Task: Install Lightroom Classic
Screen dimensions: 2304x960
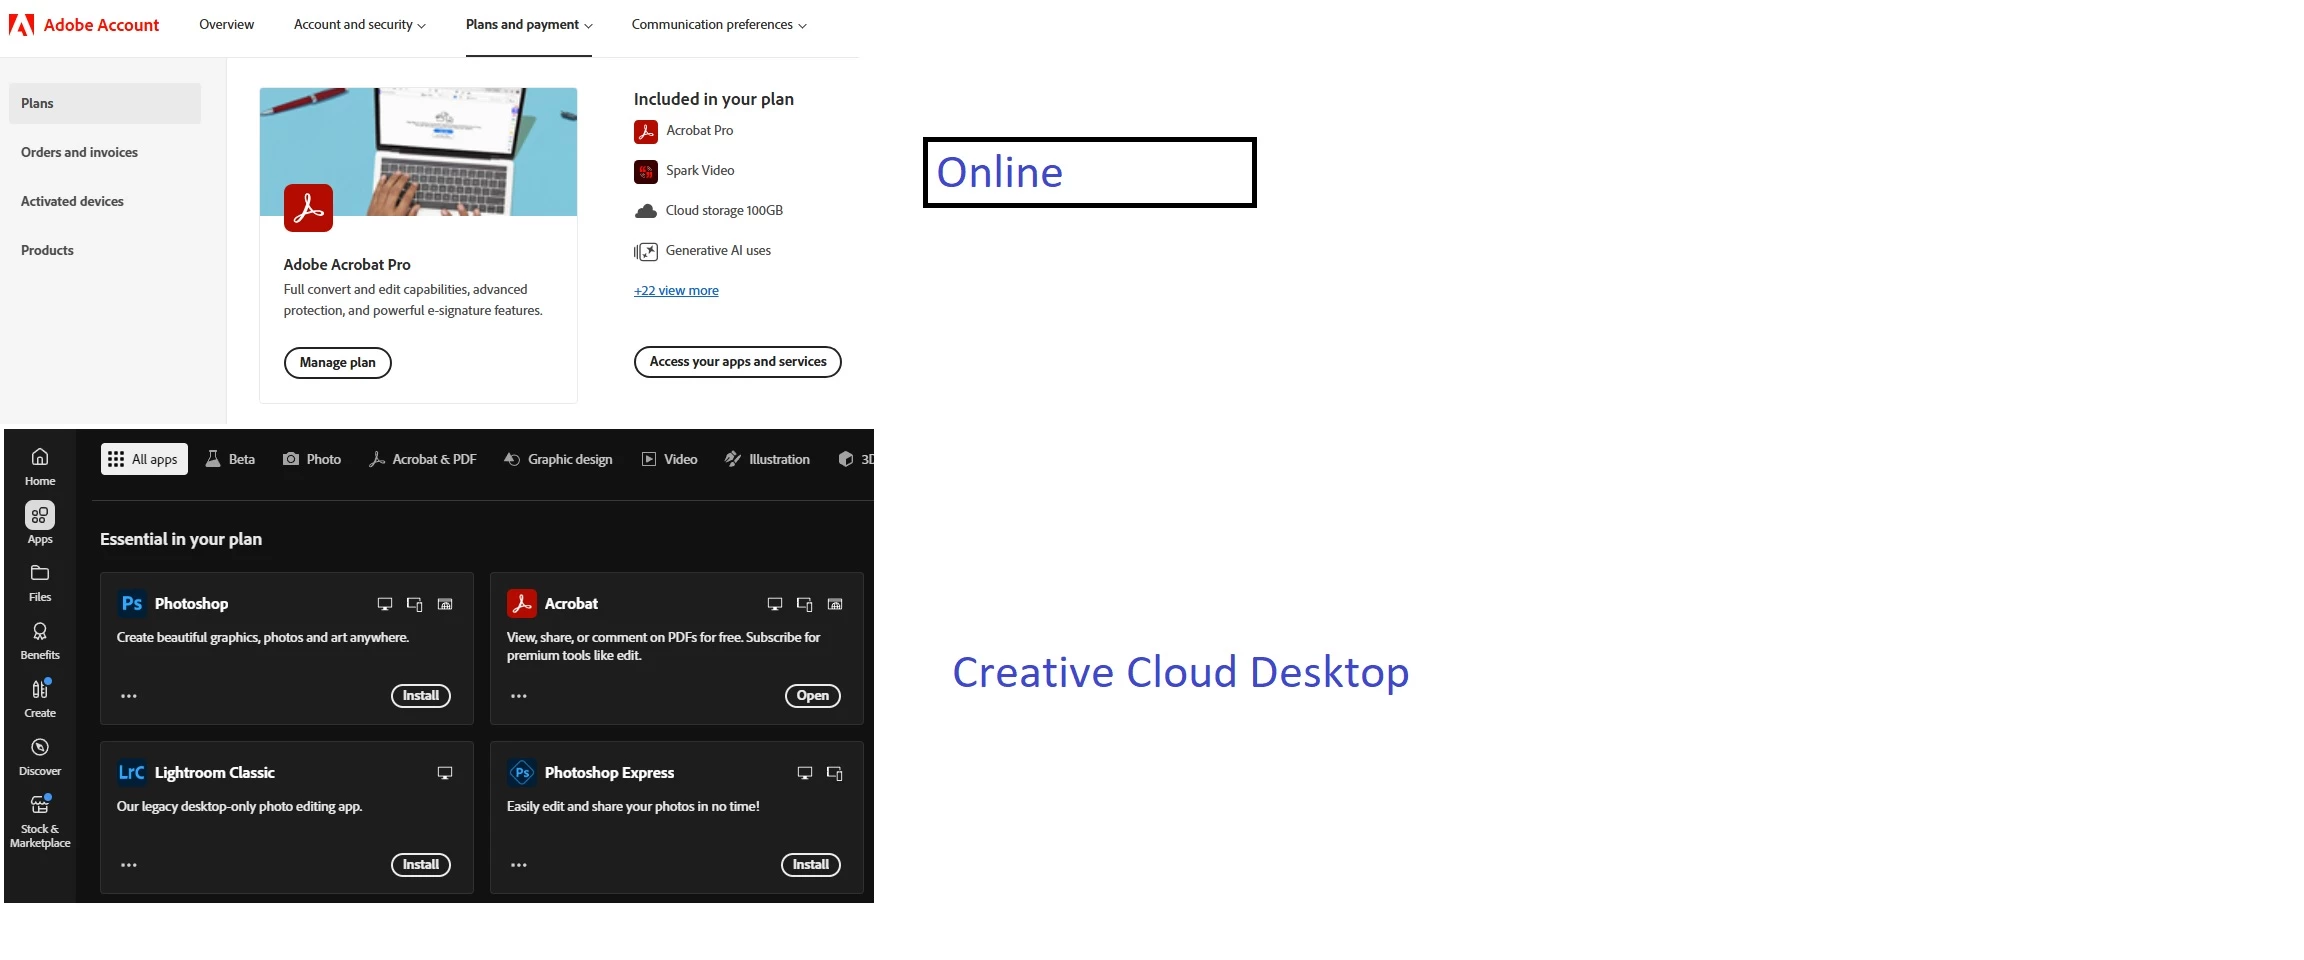Action: pos(421,865)
